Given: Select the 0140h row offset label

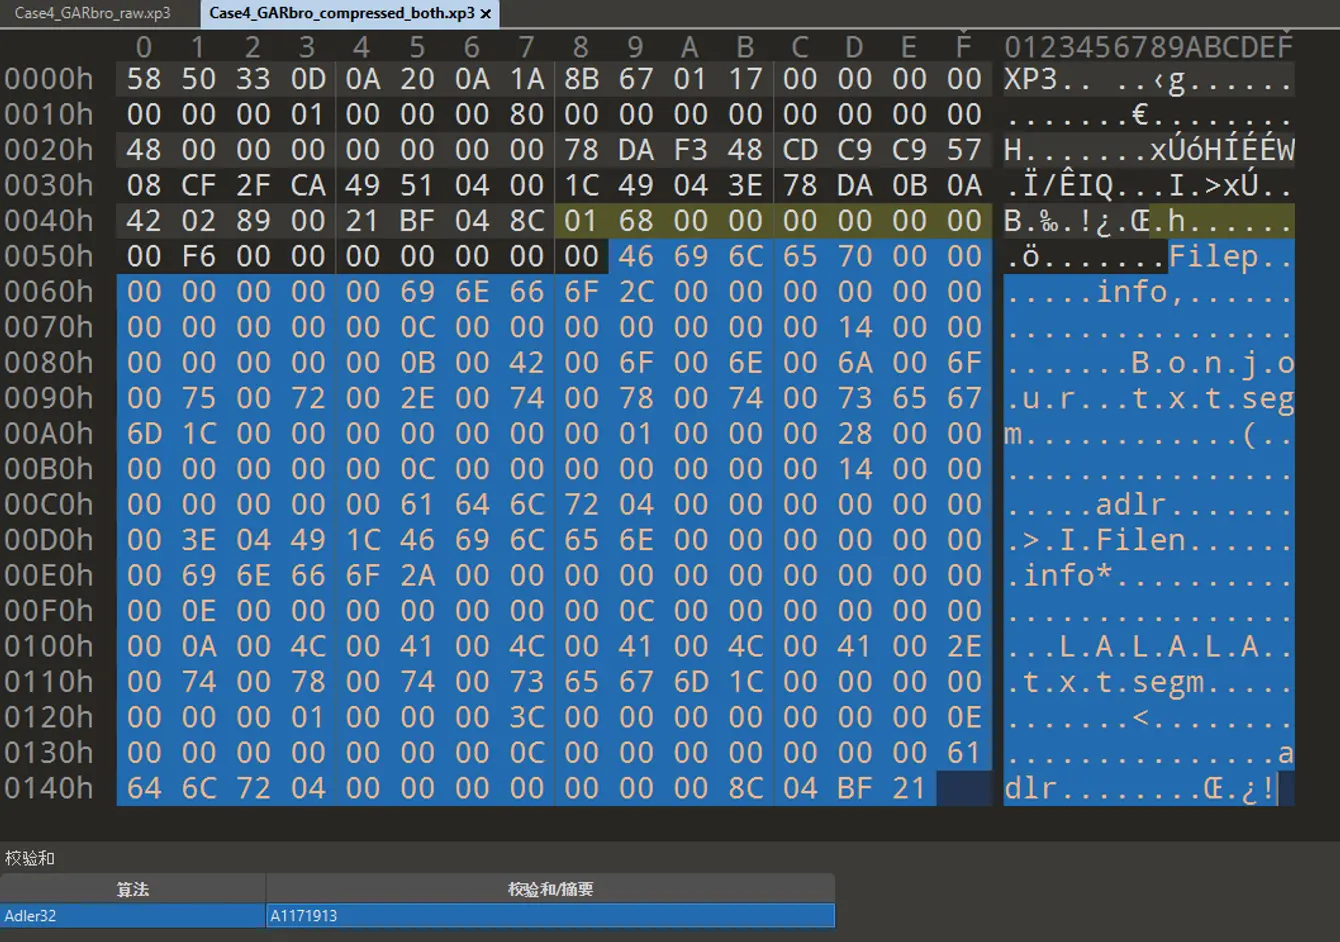Looking at the screenshot, I should pos(49,788).
